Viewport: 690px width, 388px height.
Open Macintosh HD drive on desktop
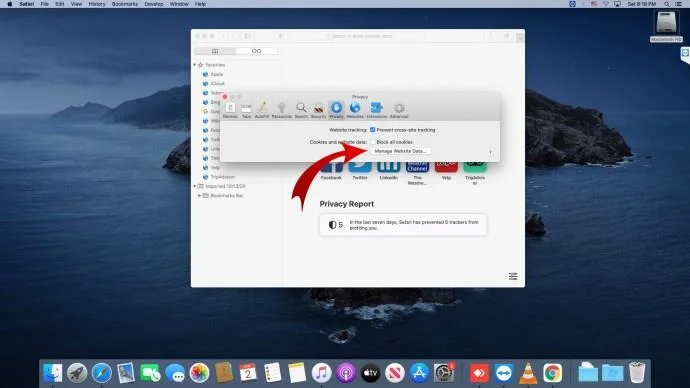coord(666,26)
